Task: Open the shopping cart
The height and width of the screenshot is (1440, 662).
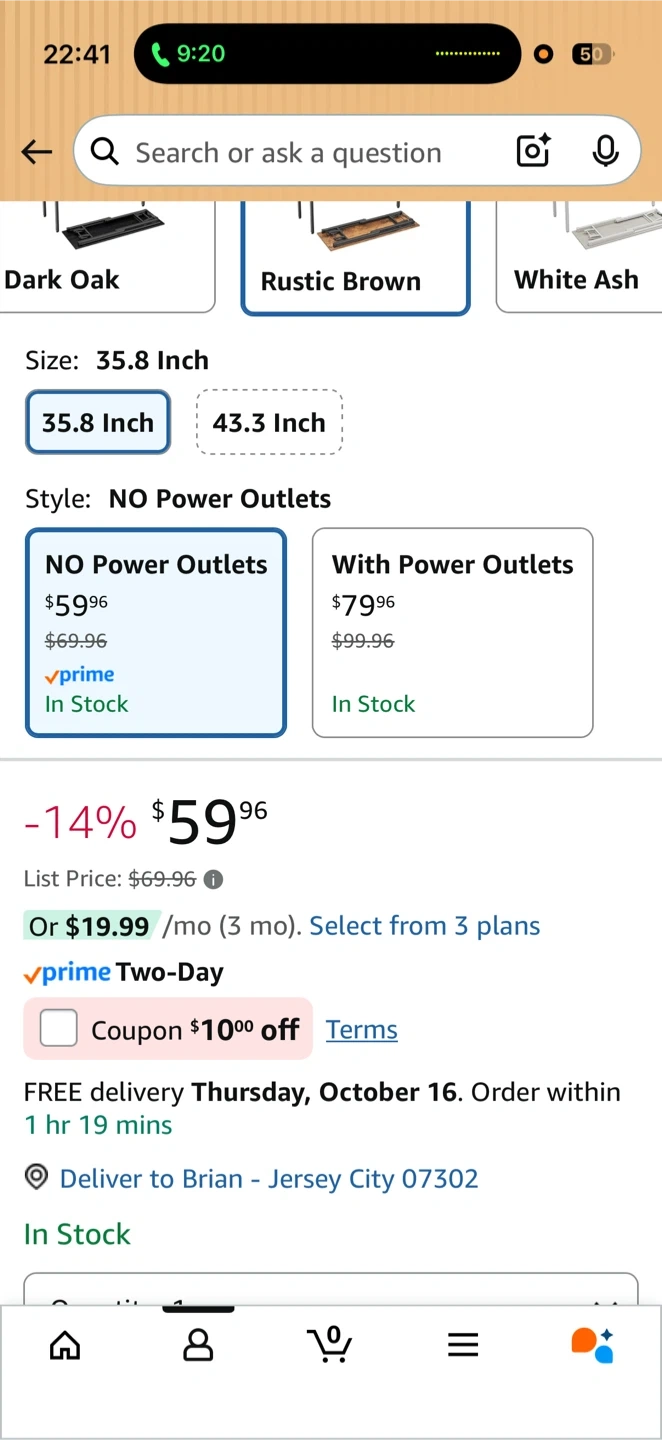Action: pos(330,1345)
